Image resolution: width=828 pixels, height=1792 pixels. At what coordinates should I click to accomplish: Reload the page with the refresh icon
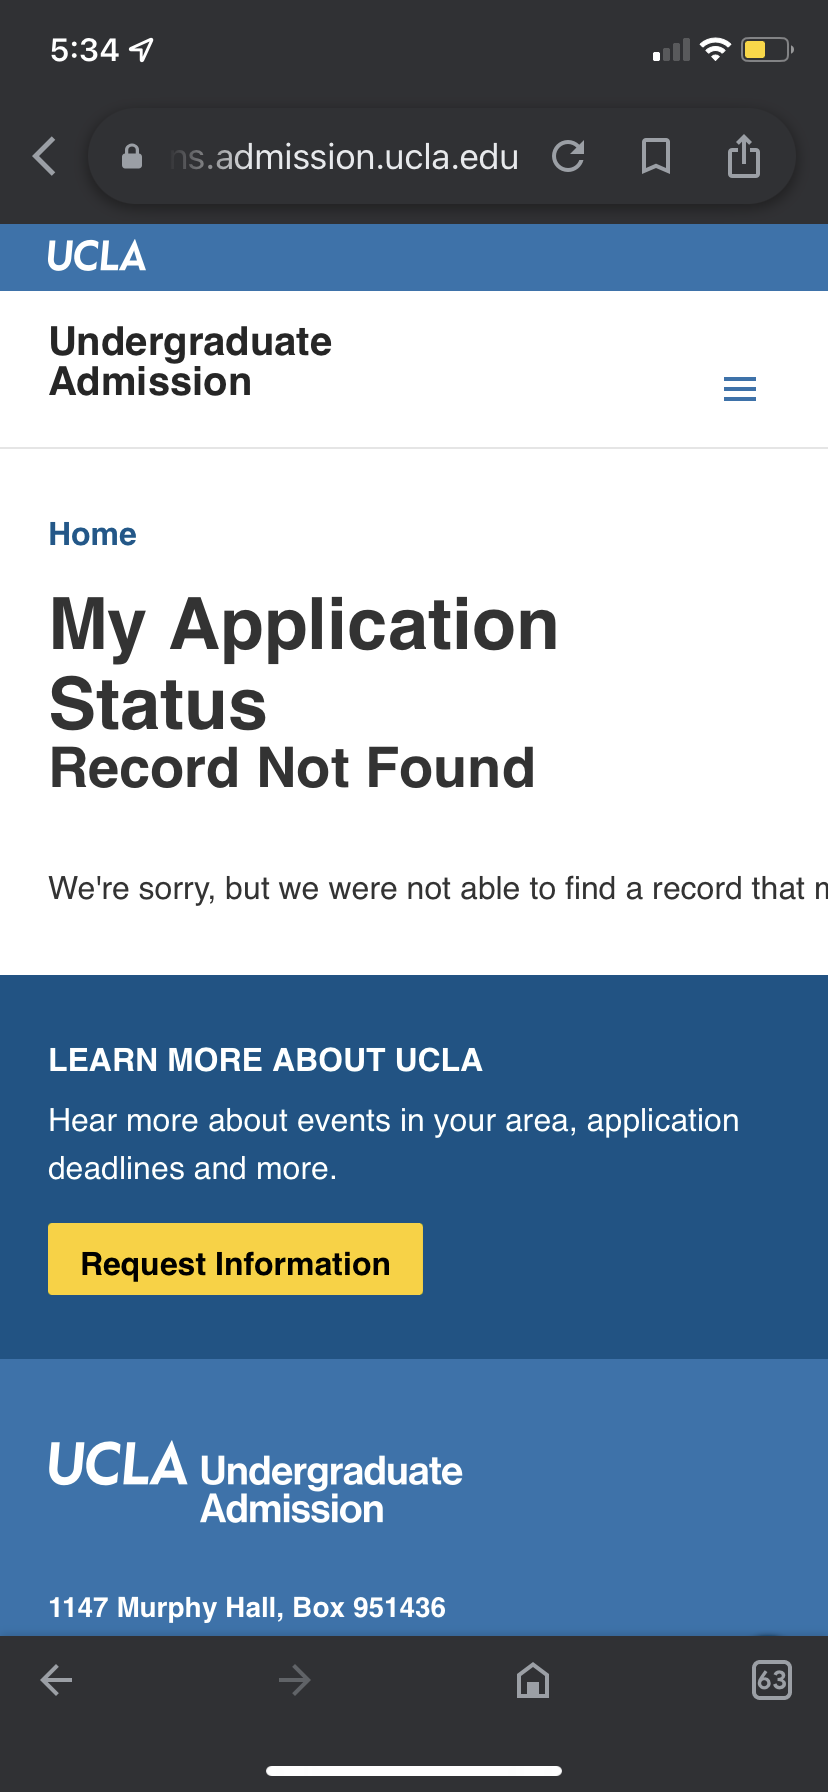[x=568, y=156]
